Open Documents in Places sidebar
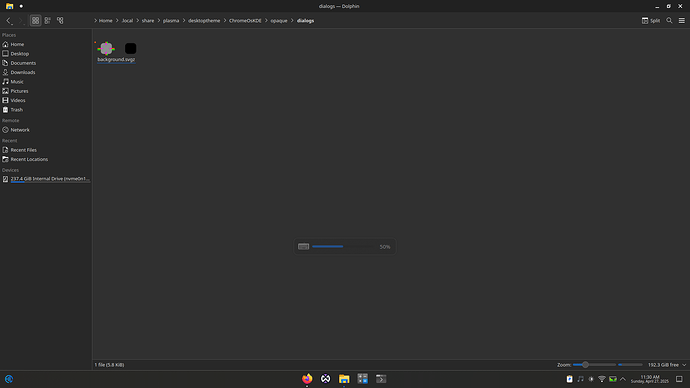The width and height of the screenshot is (690, 388). point(46,63)
